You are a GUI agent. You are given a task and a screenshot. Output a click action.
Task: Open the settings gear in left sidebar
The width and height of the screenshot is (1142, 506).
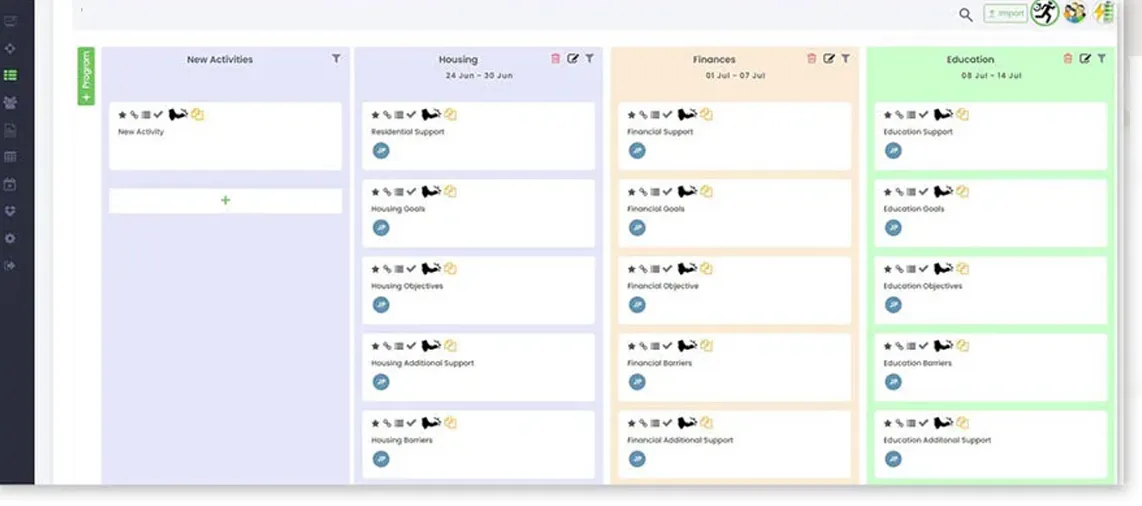coord(10,239)
